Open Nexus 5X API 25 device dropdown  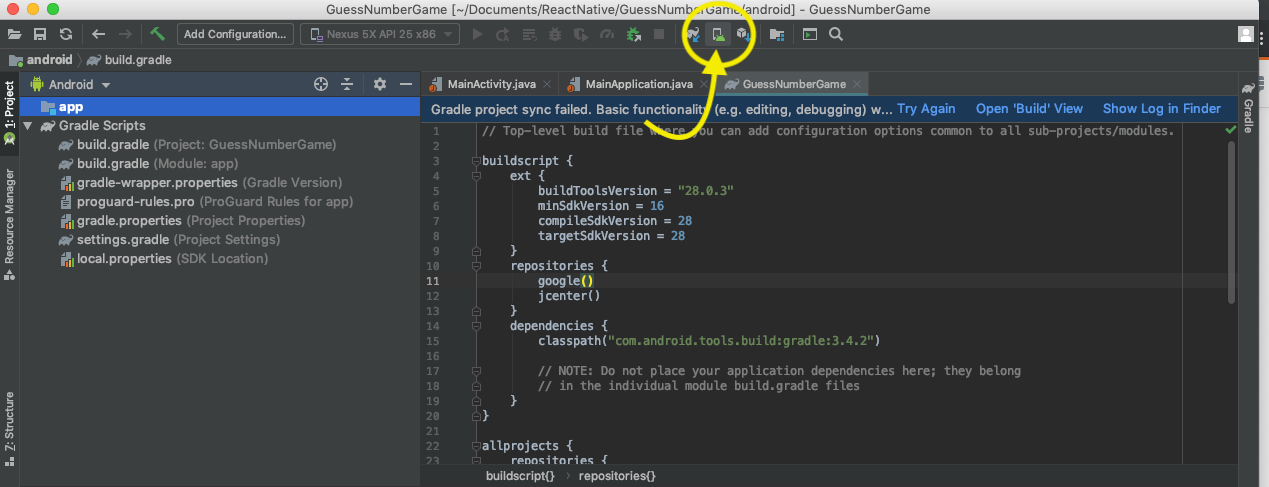380,34
